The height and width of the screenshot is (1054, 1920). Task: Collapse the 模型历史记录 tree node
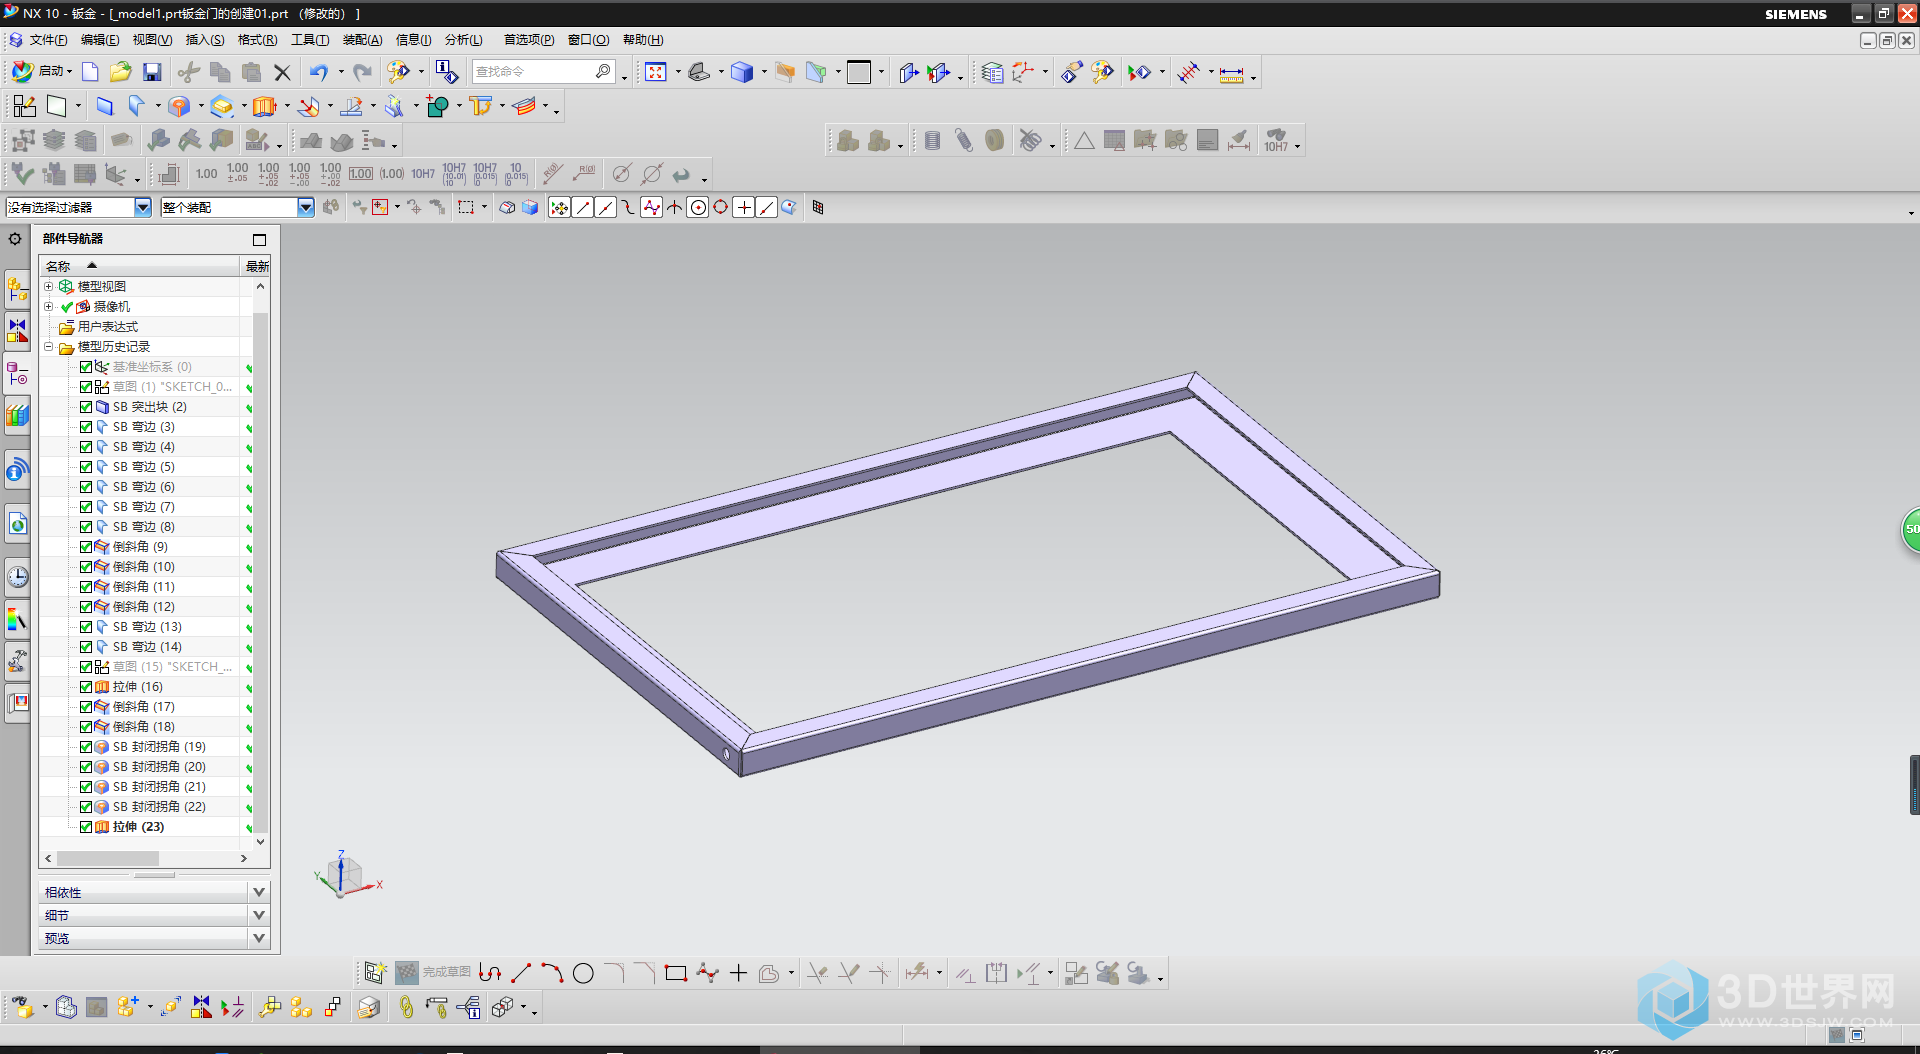click(x=48, y=347)
